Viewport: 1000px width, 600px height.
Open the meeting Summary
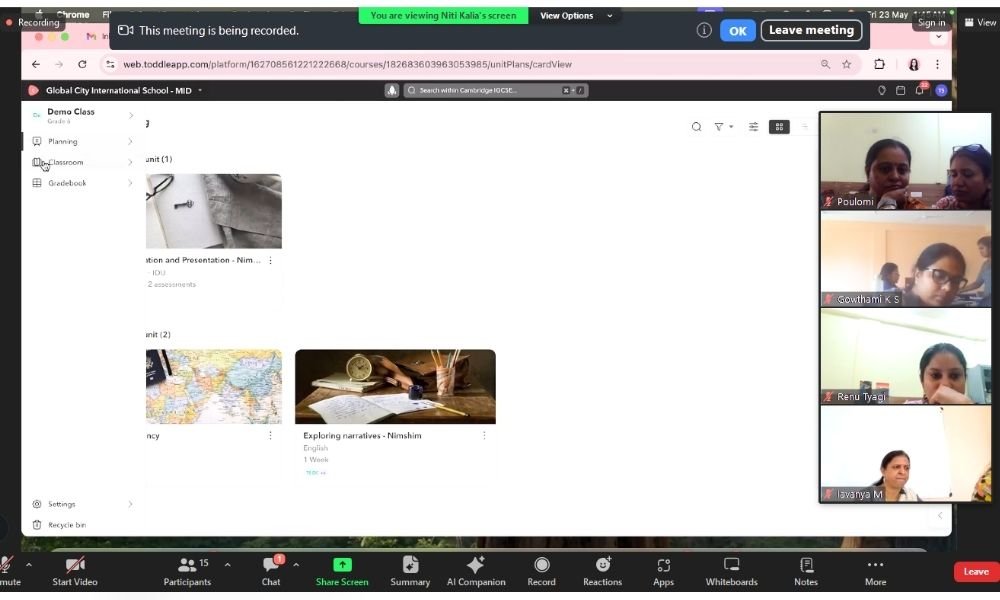(x=410, y=571)
